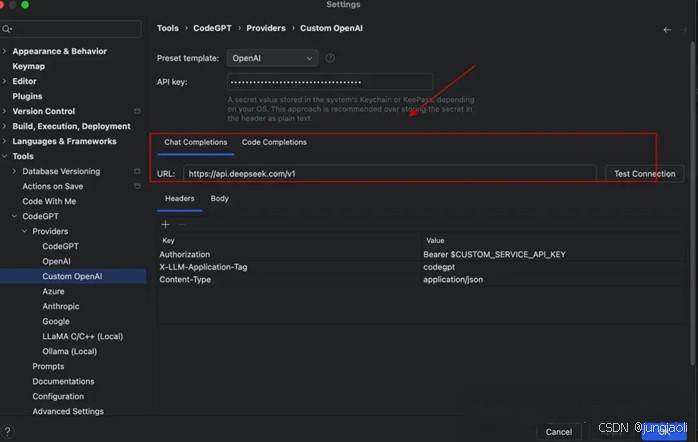Click the Providers breadcrumb link

coord(266,28)
